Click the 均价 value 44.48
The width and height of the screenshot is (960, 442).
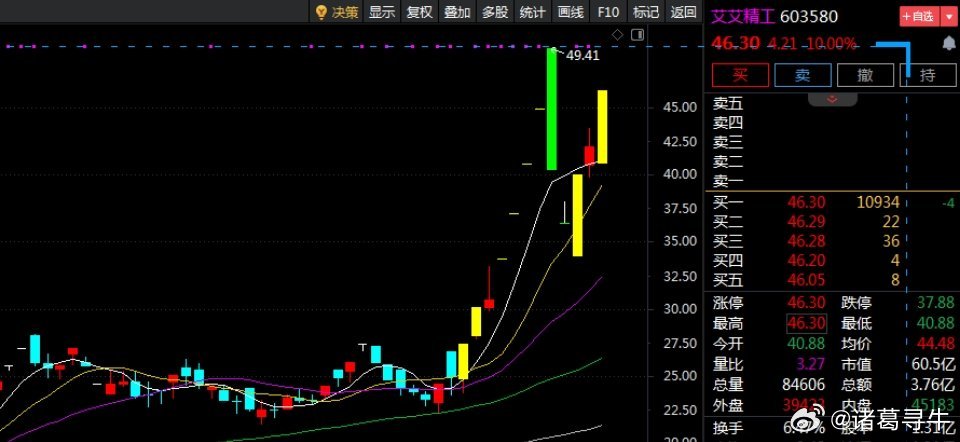(x=936, y=343)
